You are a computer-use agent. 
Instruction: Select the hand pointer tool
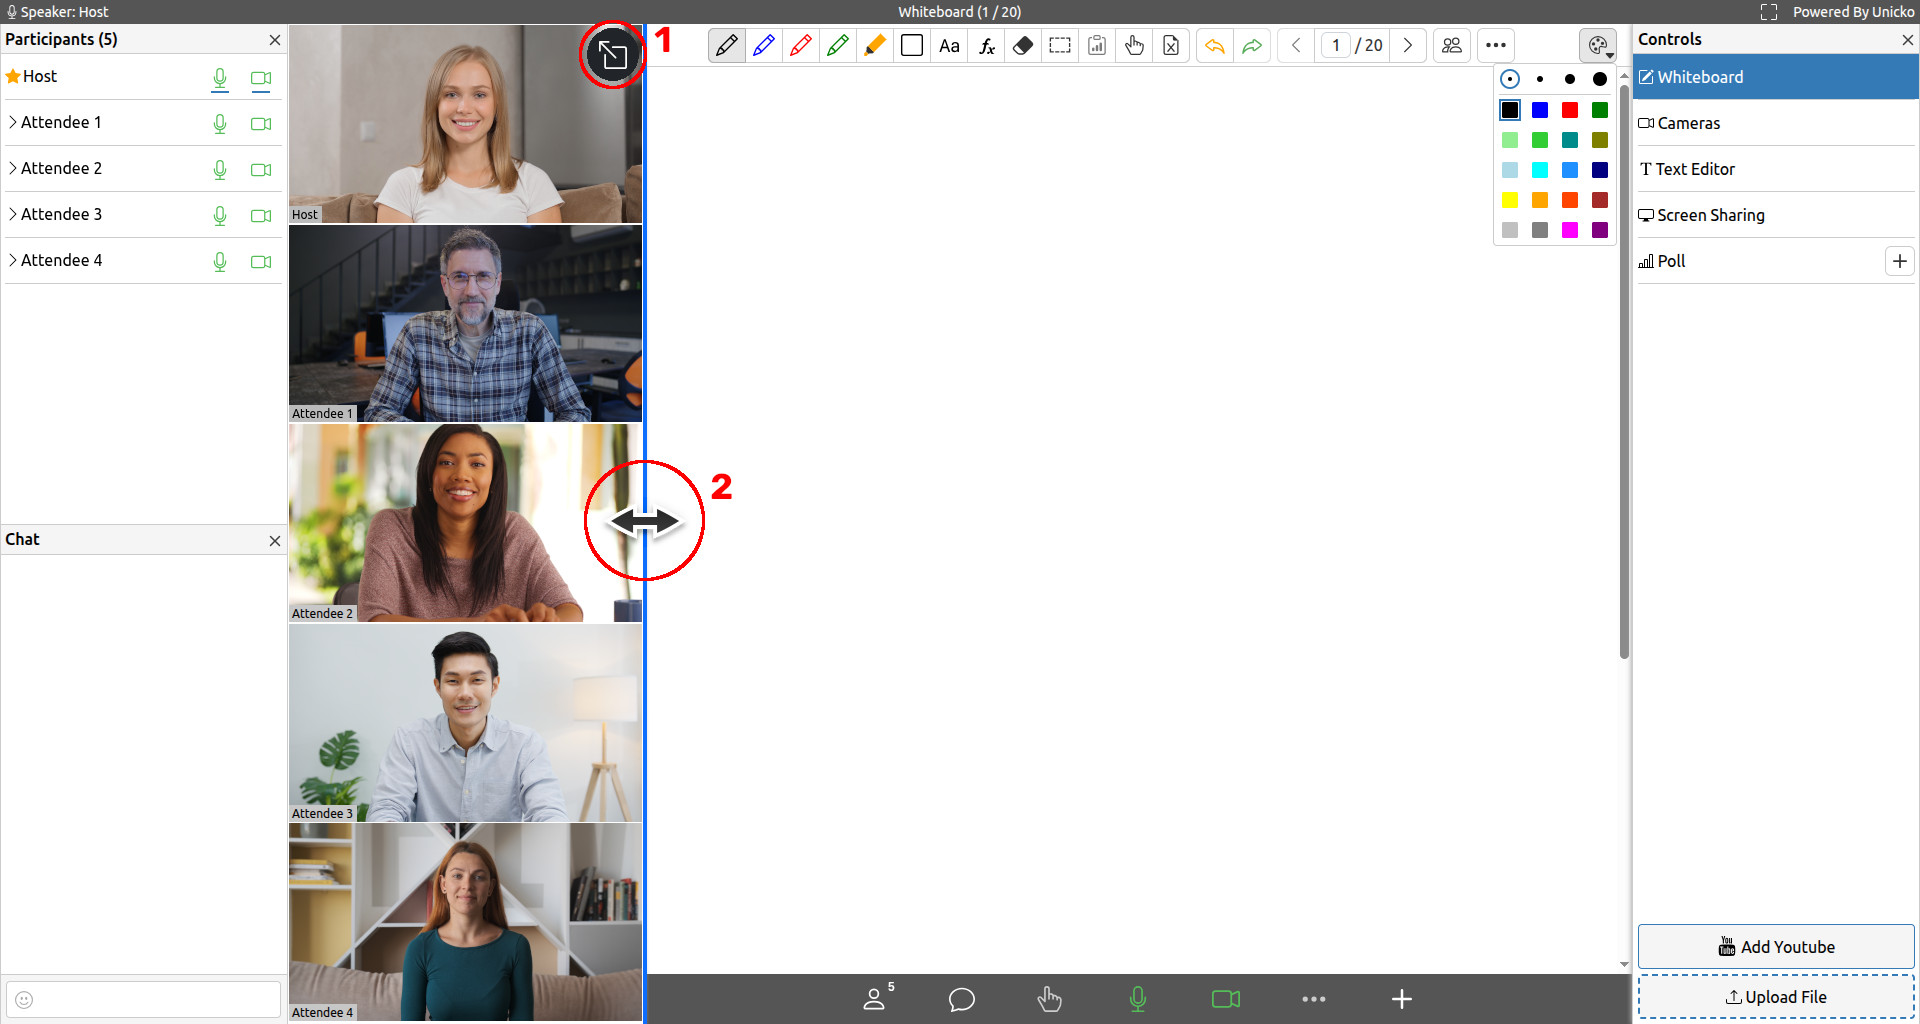coord(1134,45)
